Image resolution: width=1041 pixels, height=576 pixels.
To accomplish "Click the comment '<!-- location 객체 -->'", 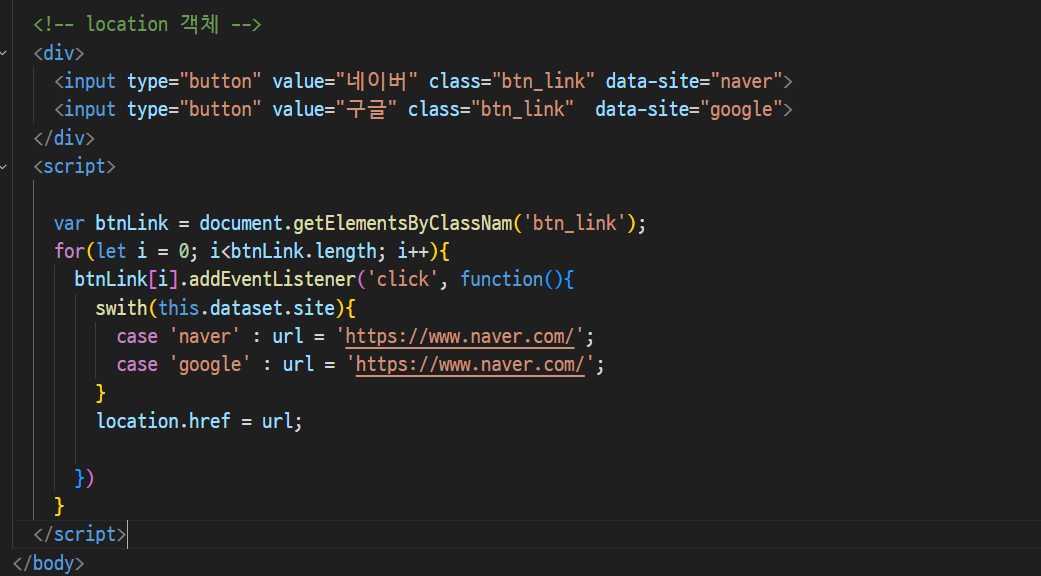I will [x=147, y=25].
